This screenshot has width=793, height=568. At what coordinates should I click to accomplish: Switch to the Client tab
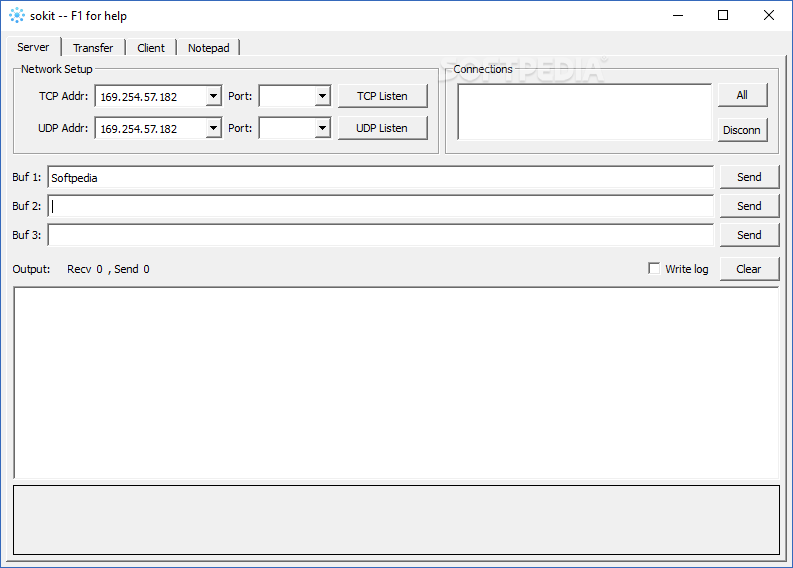(x=151, y=48)
